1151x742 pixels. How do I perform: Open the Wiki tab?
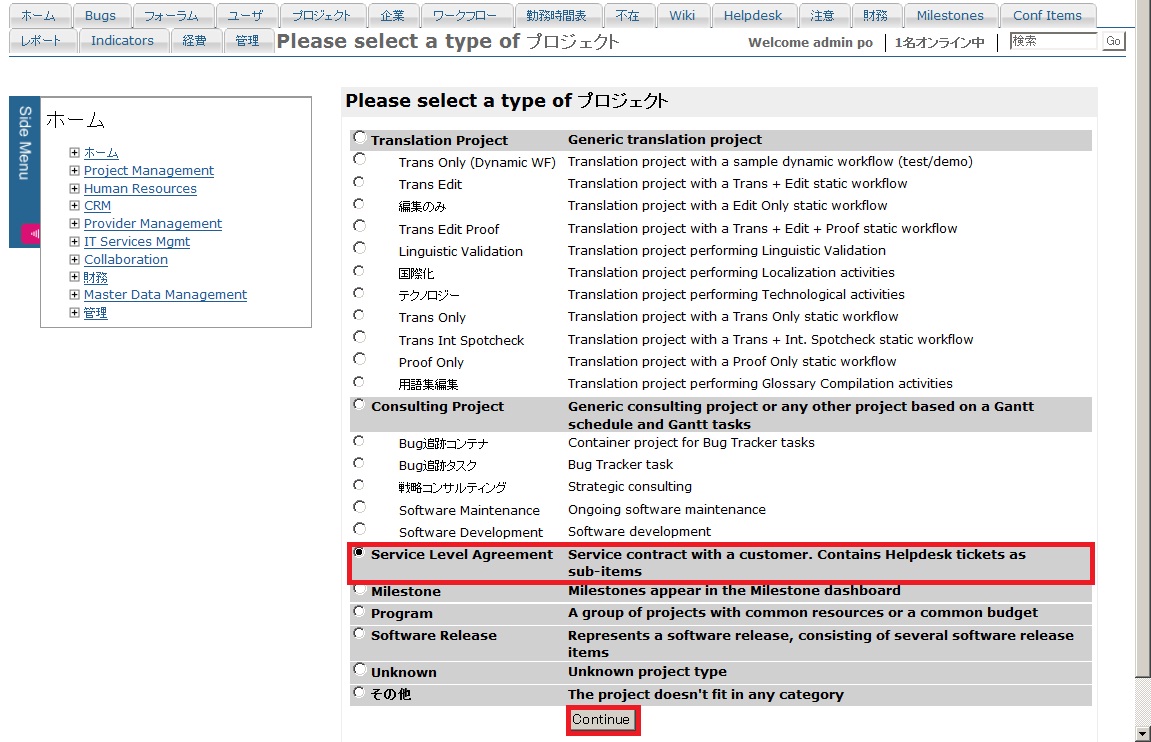tap(682, 15)
